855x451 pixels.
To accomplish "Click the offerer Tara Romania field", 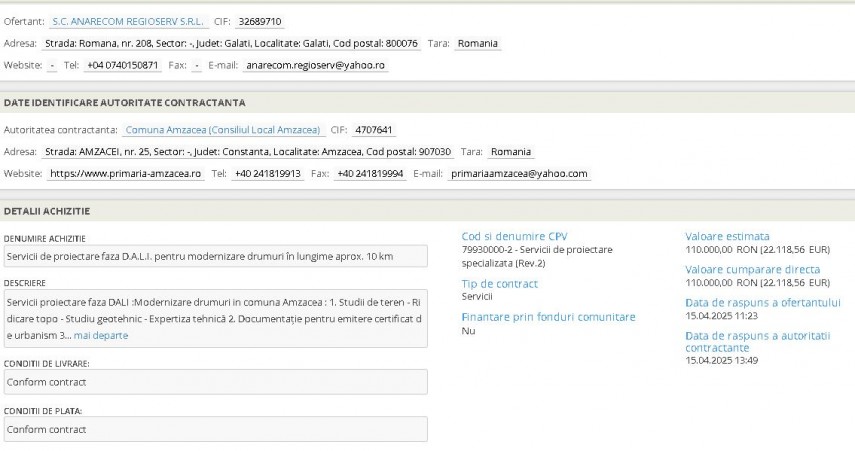I will (x=478, y=43).
